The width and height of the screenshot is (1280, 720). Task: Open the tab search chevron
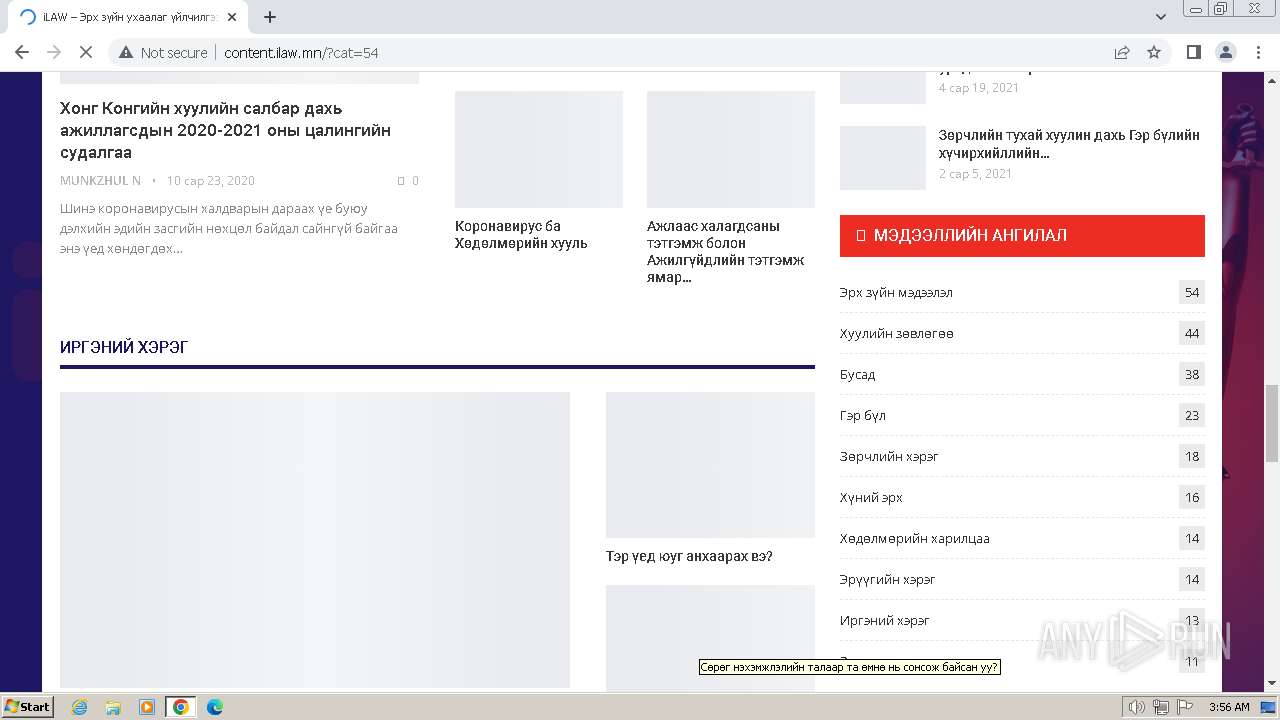[x=1161, y=17]
